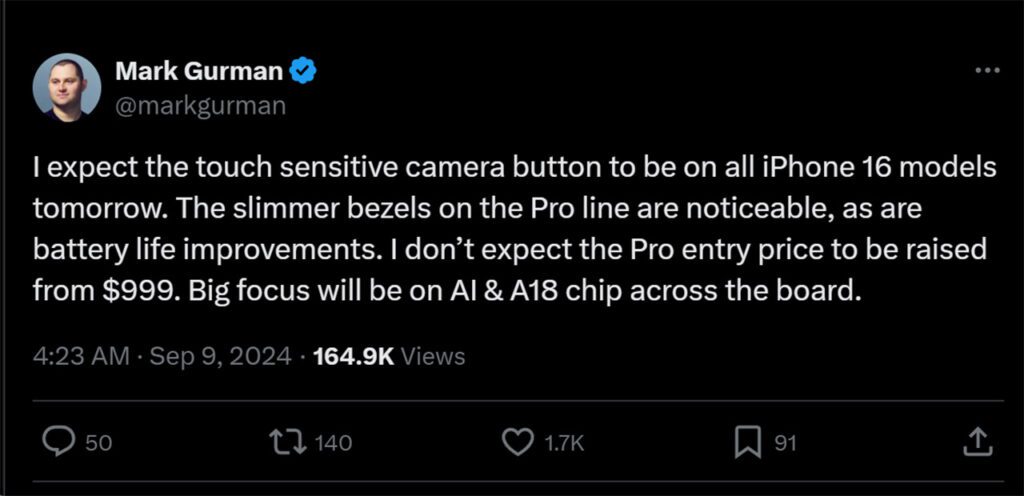
Task: Click the Views label text
Action: coord(433,356)
